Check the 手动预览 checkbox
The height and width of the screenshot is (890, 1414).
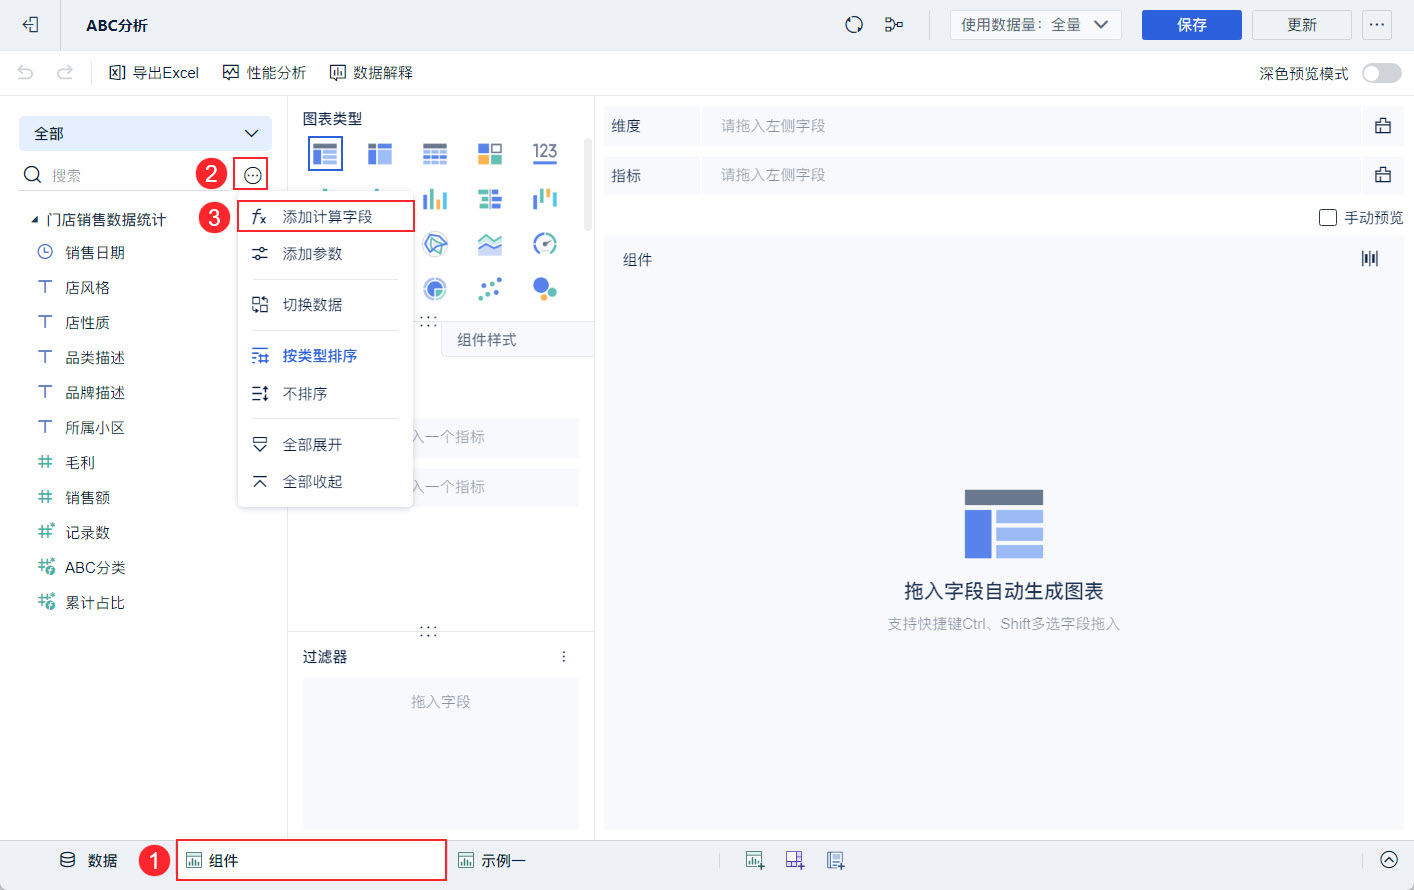(1328, 218)
